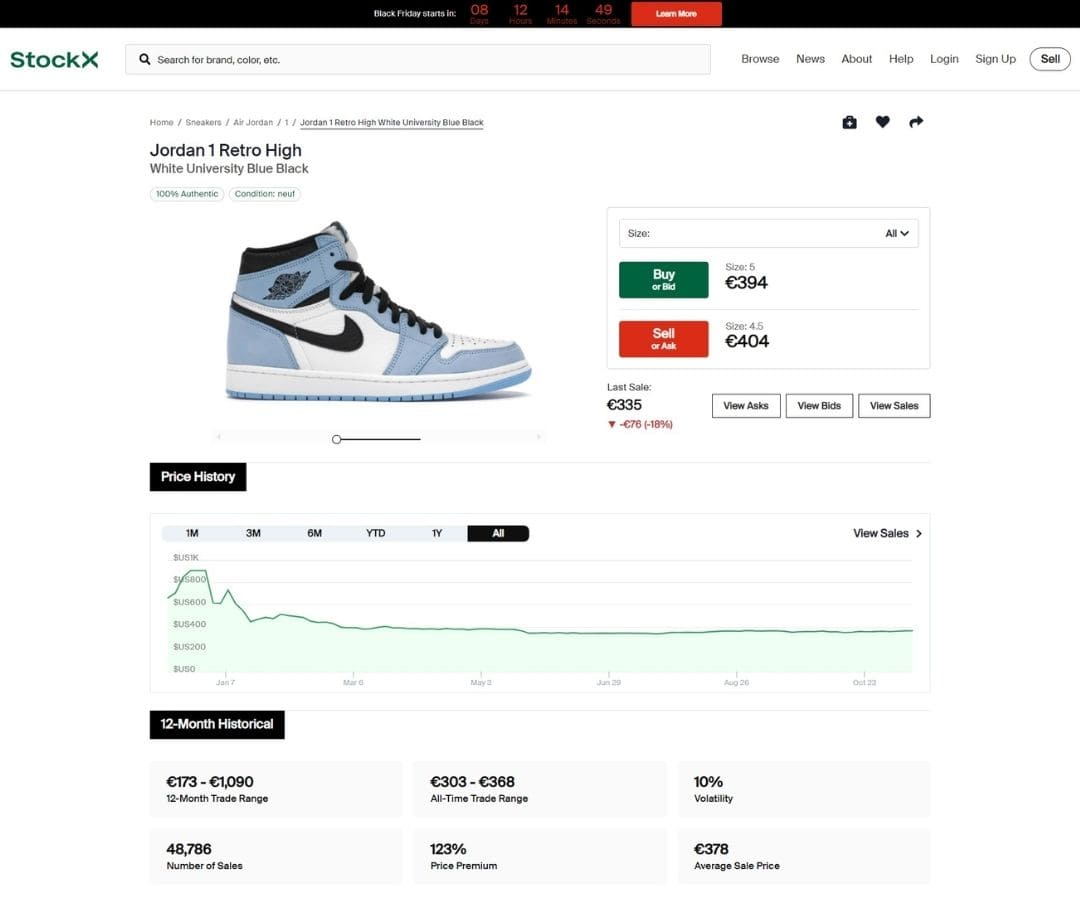Click the View Sales chevron arrow
Viewport: 1080px width, 900px height.
[x=919, y=534]
